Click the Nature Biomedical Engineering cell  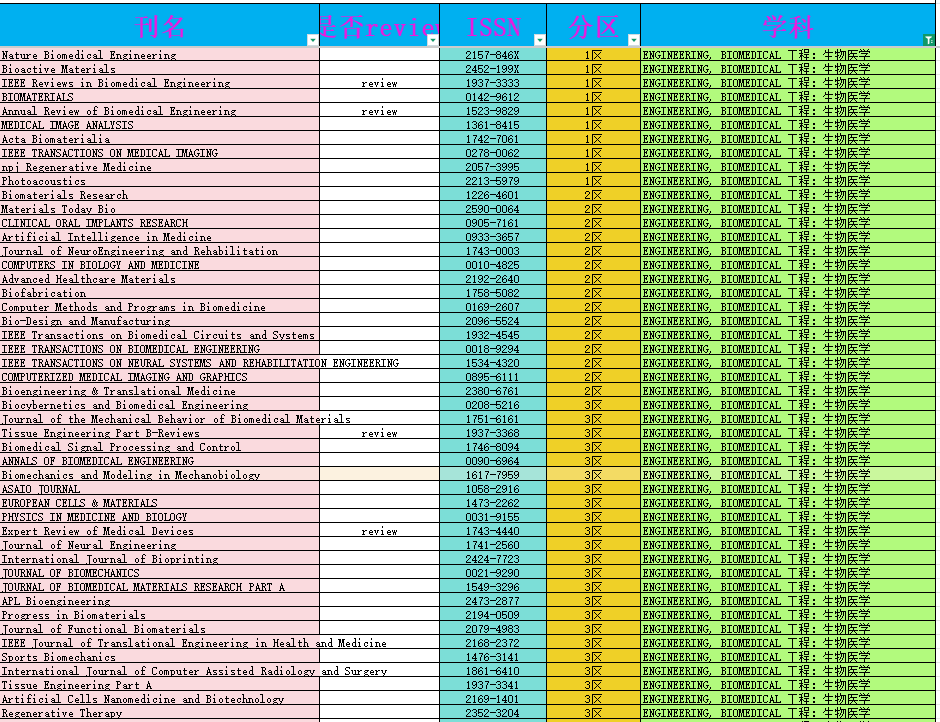159,55
